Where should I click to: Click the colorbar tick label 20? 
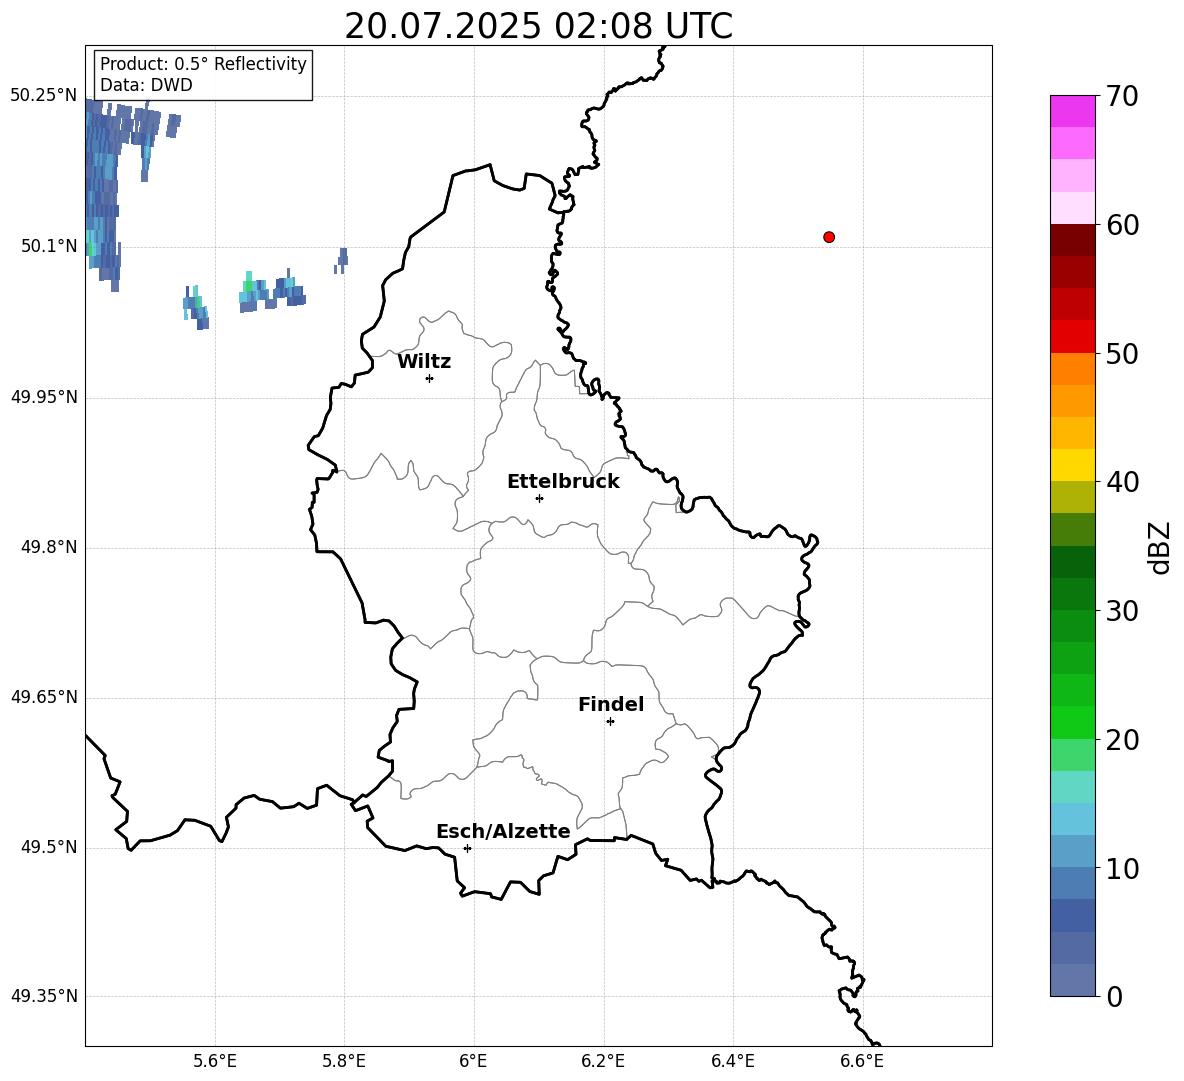coord(1122,740)
